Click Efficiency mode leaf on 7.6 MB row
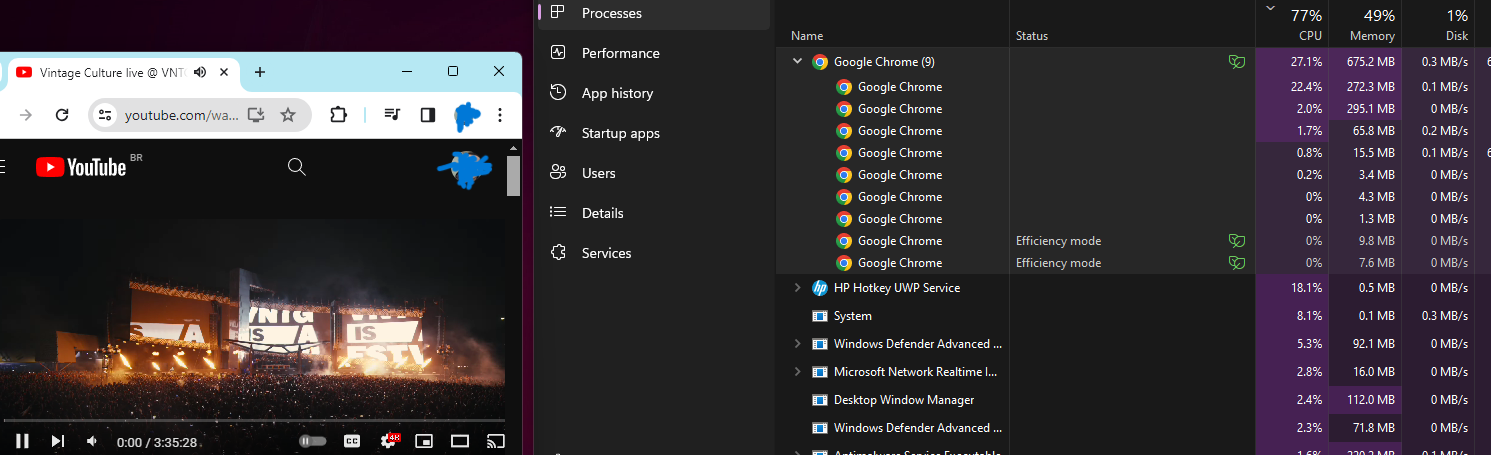Screen dimensions: 1491x455 [x=1237, y=263]
